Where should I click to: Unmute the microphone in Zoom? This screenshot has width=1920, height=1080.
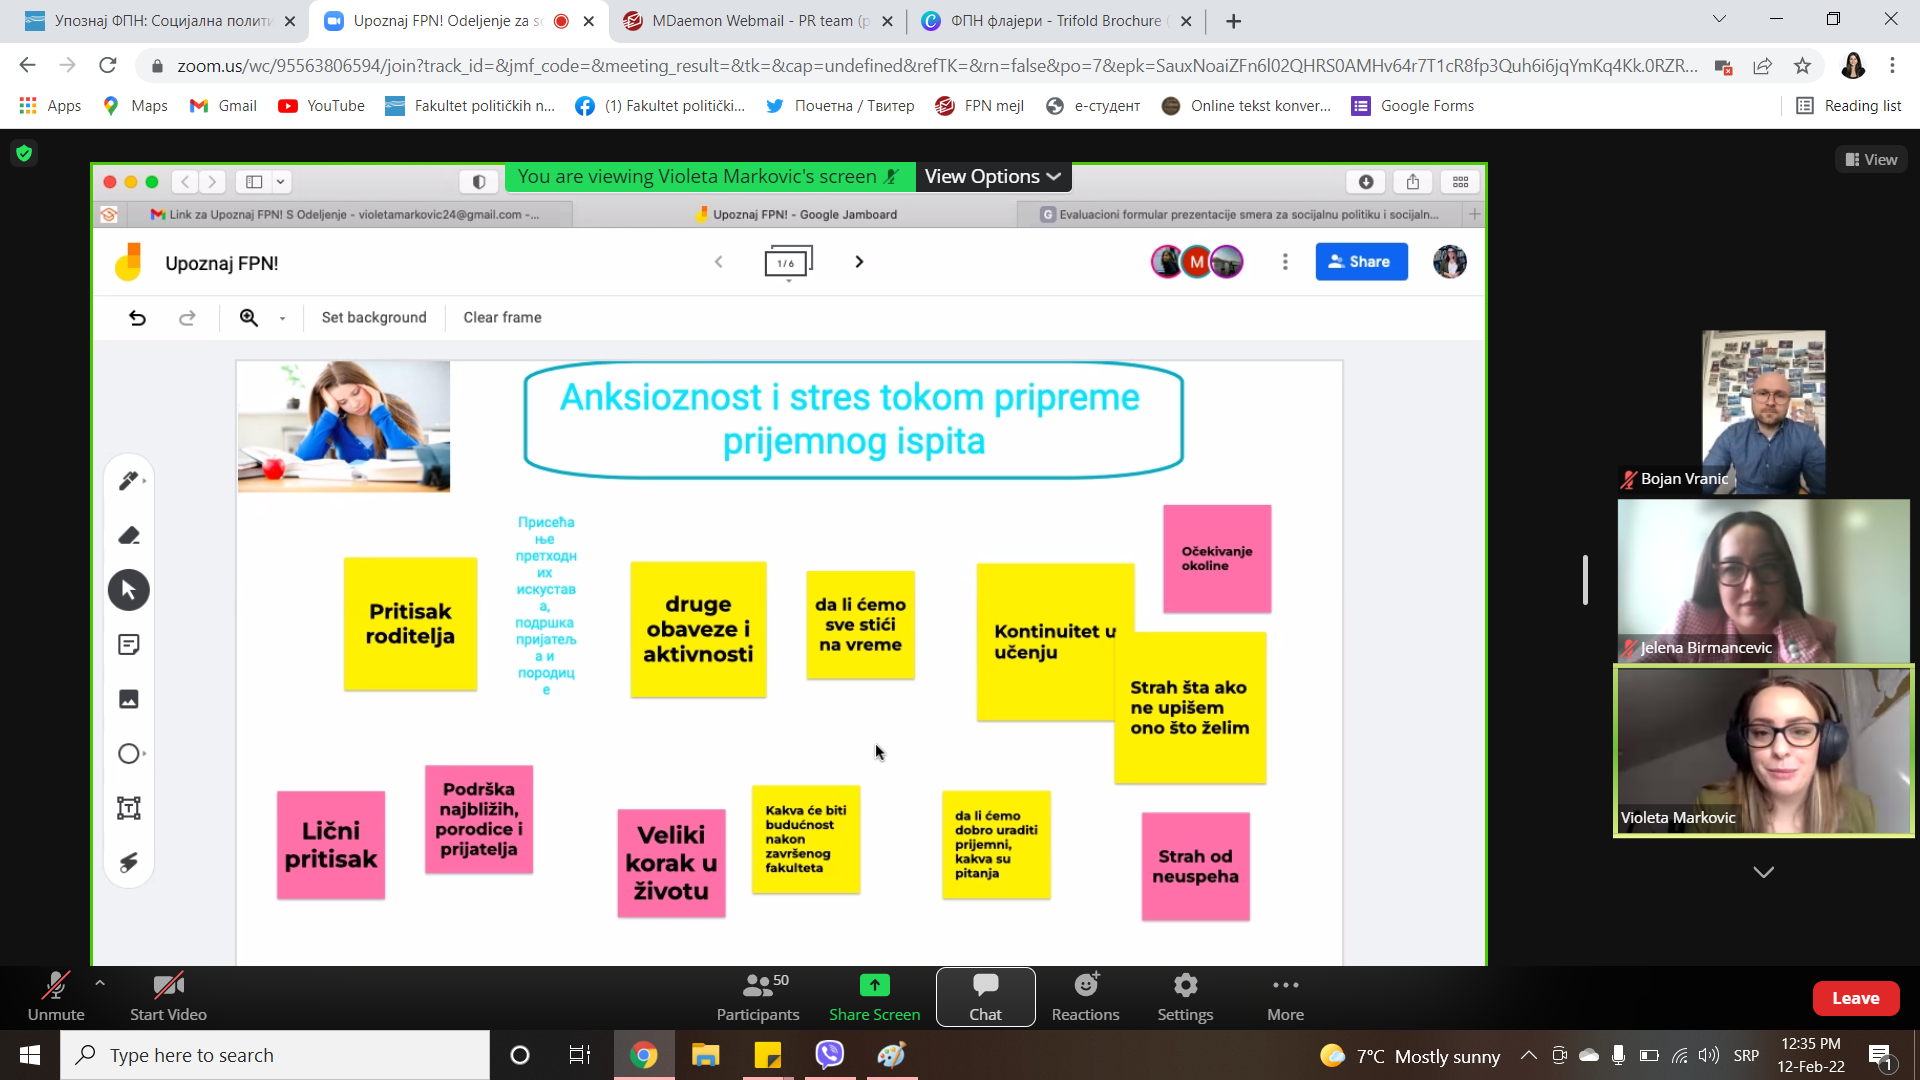[x=56, y=997]
